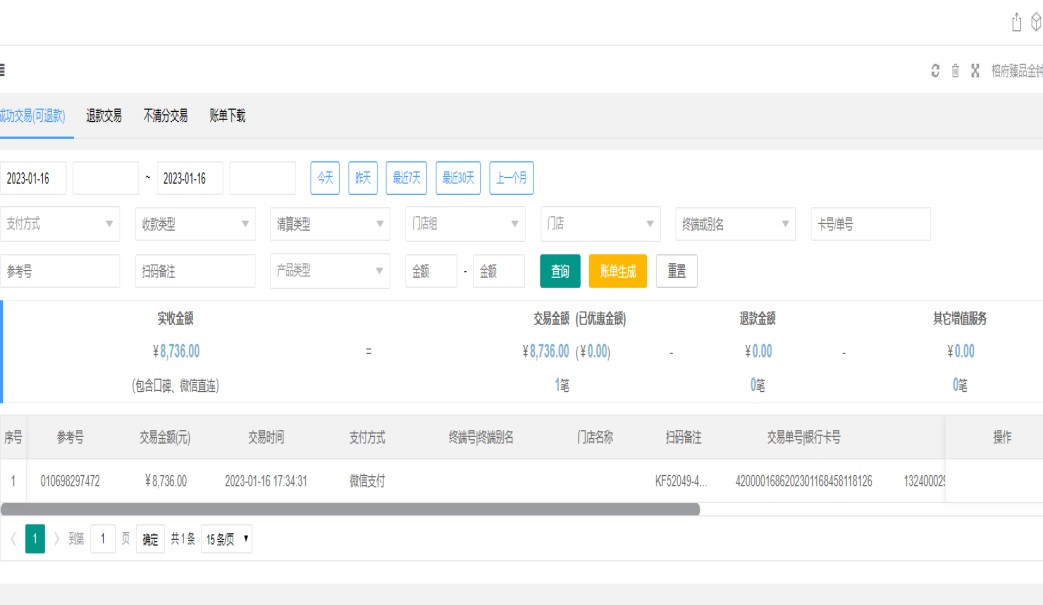Open the 支付方式 dropdown
The image size is (1043, 605).
click(60, 224)
